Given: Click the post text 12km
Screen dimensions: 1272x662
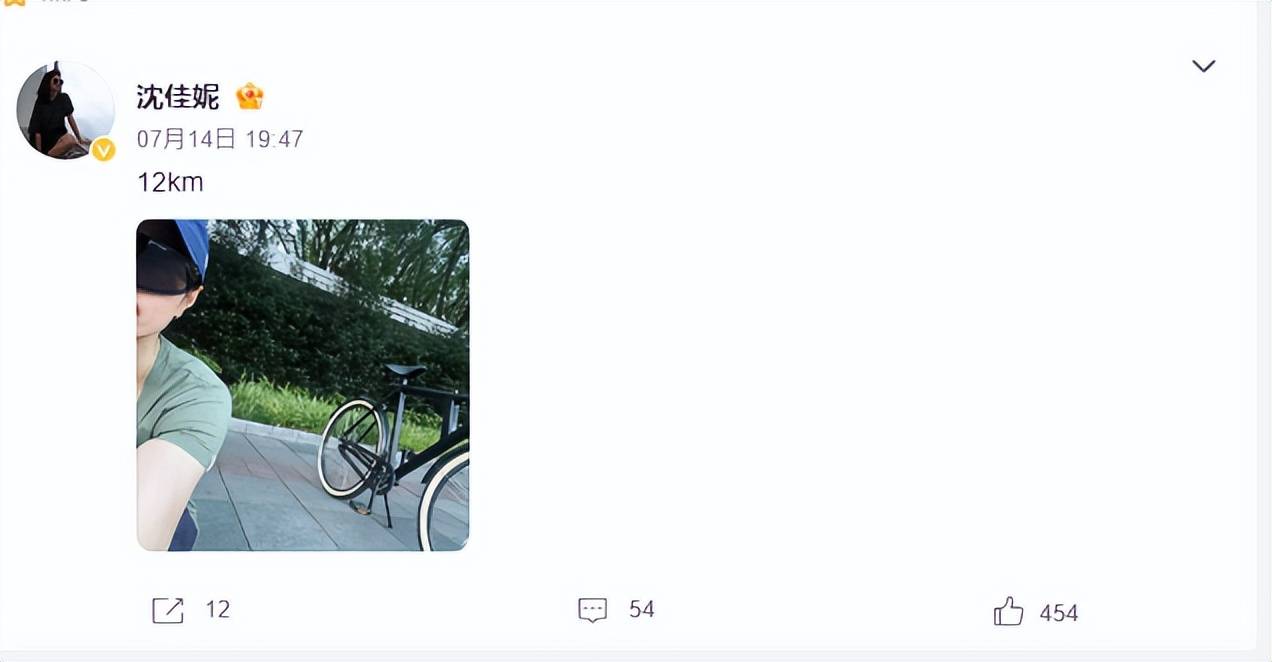Looking at the screenshot, I should coord(170,182).
